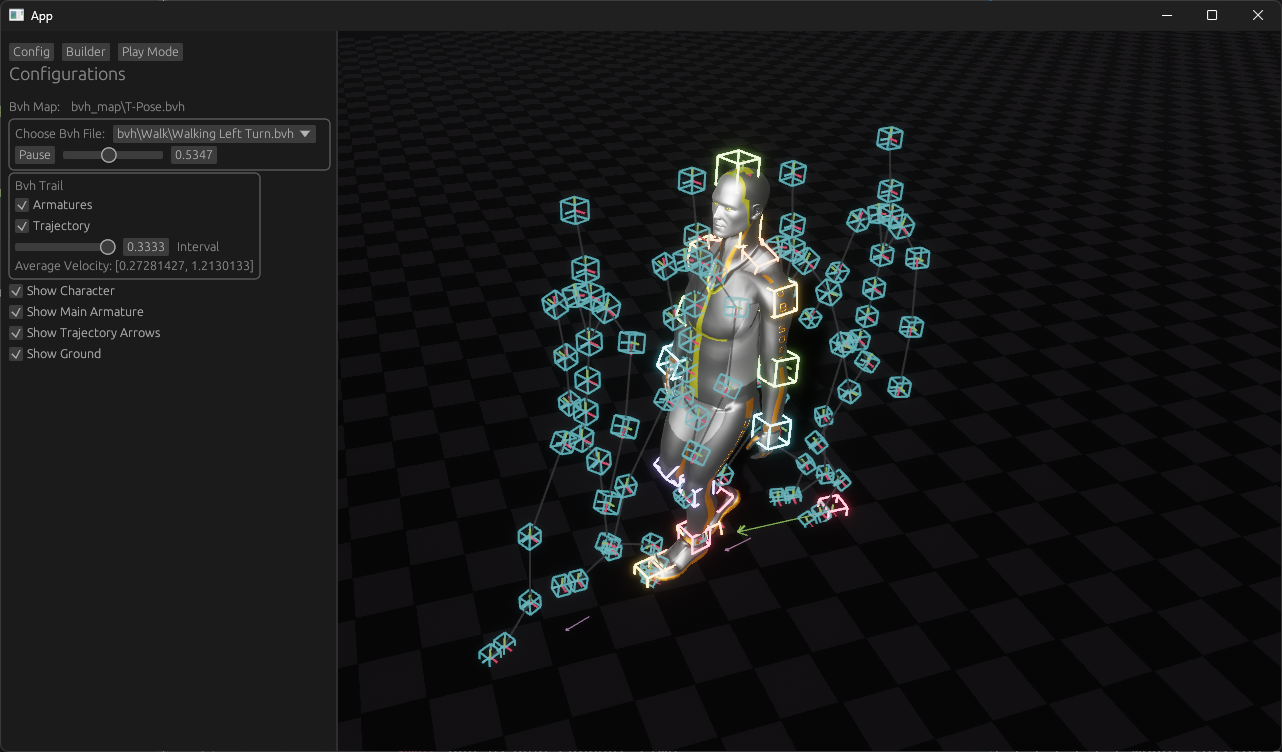The height and width of the screenshot is (752, 1282).
Task: Switch to the Config tab
Action: 31,52
